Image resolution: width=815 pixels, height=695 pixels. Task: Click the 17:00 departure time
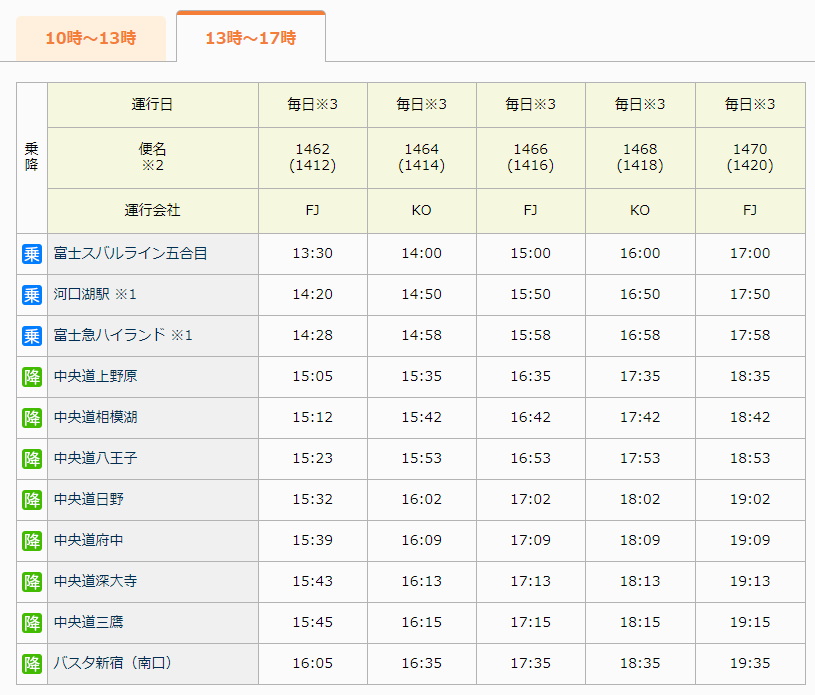(750, 254)
